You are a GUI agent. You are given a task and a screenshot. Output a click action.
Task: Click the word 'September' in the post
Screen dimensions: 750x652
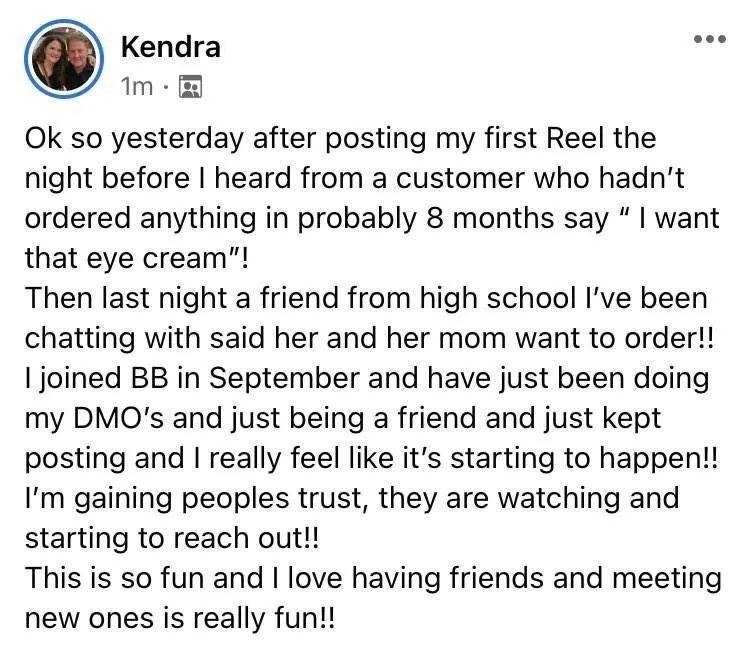click(284, 379)
